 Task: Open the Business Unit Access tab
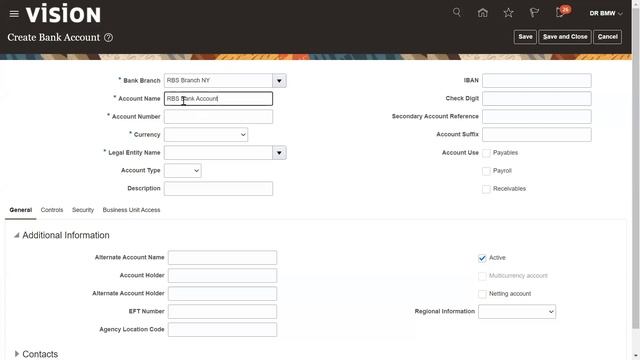[131, 210]
